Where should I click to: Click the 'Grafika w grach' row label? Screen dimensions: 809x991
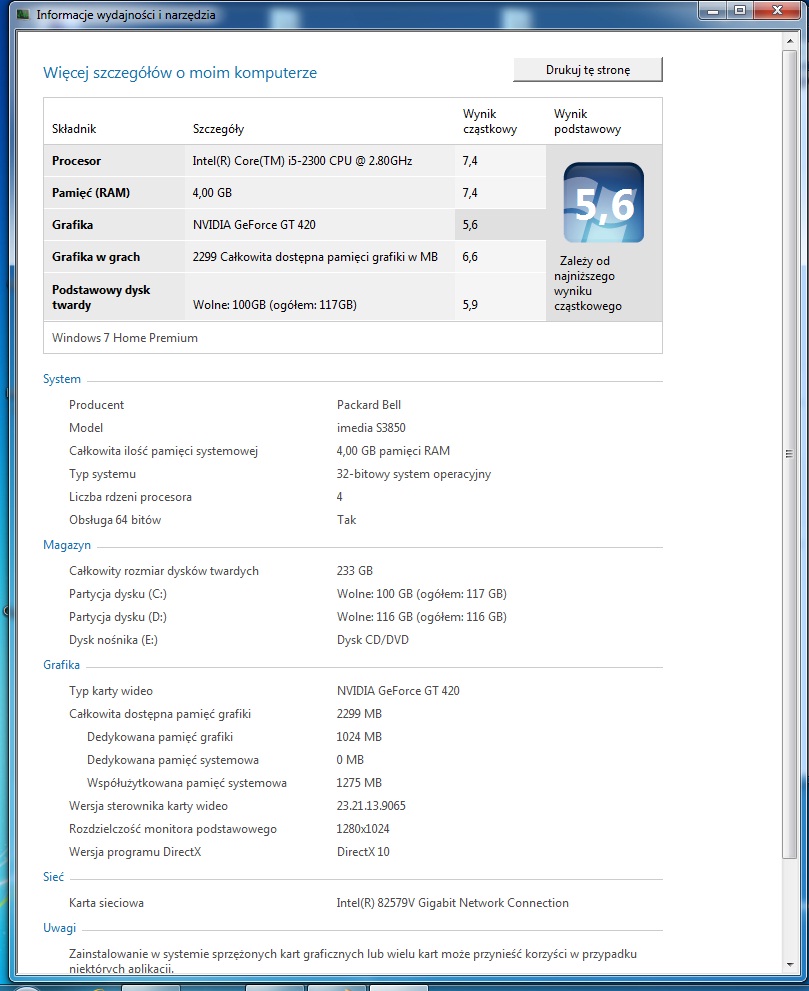pyautogui.click(x=96, y=257)
